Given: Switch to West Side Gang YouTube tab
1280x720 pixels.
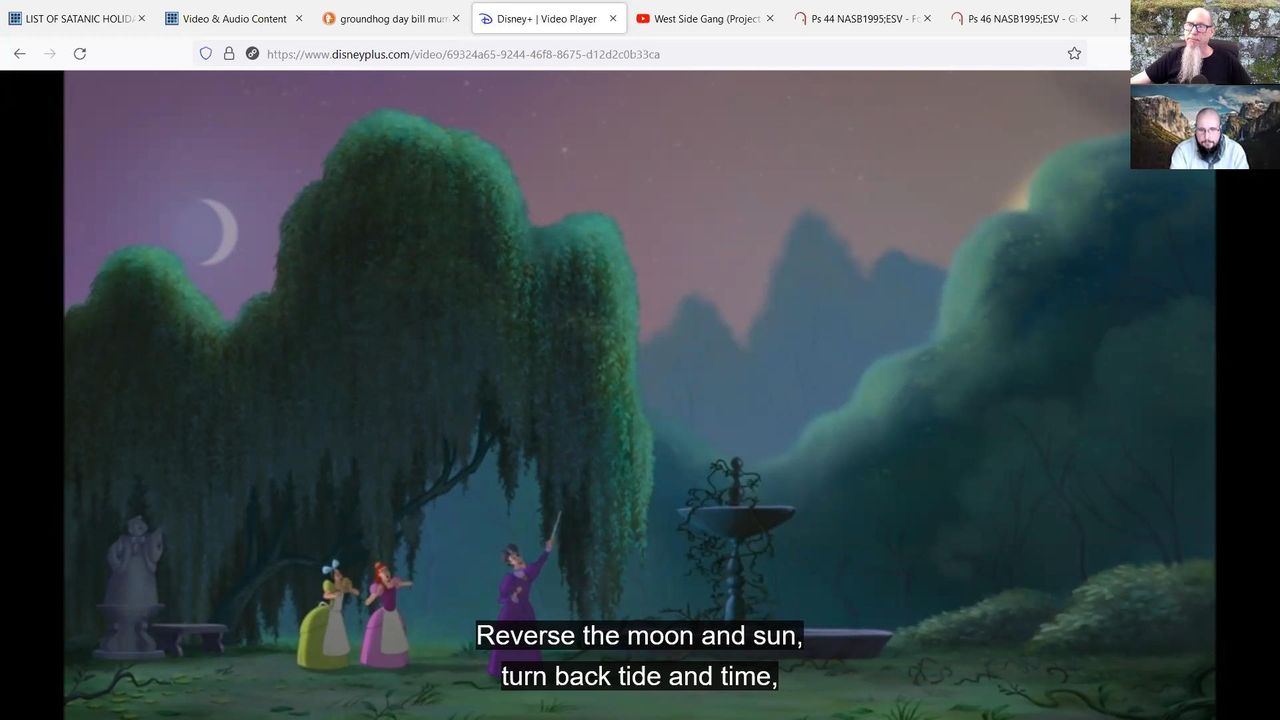Looking at the screenshot, I should (x=699, y=19).
